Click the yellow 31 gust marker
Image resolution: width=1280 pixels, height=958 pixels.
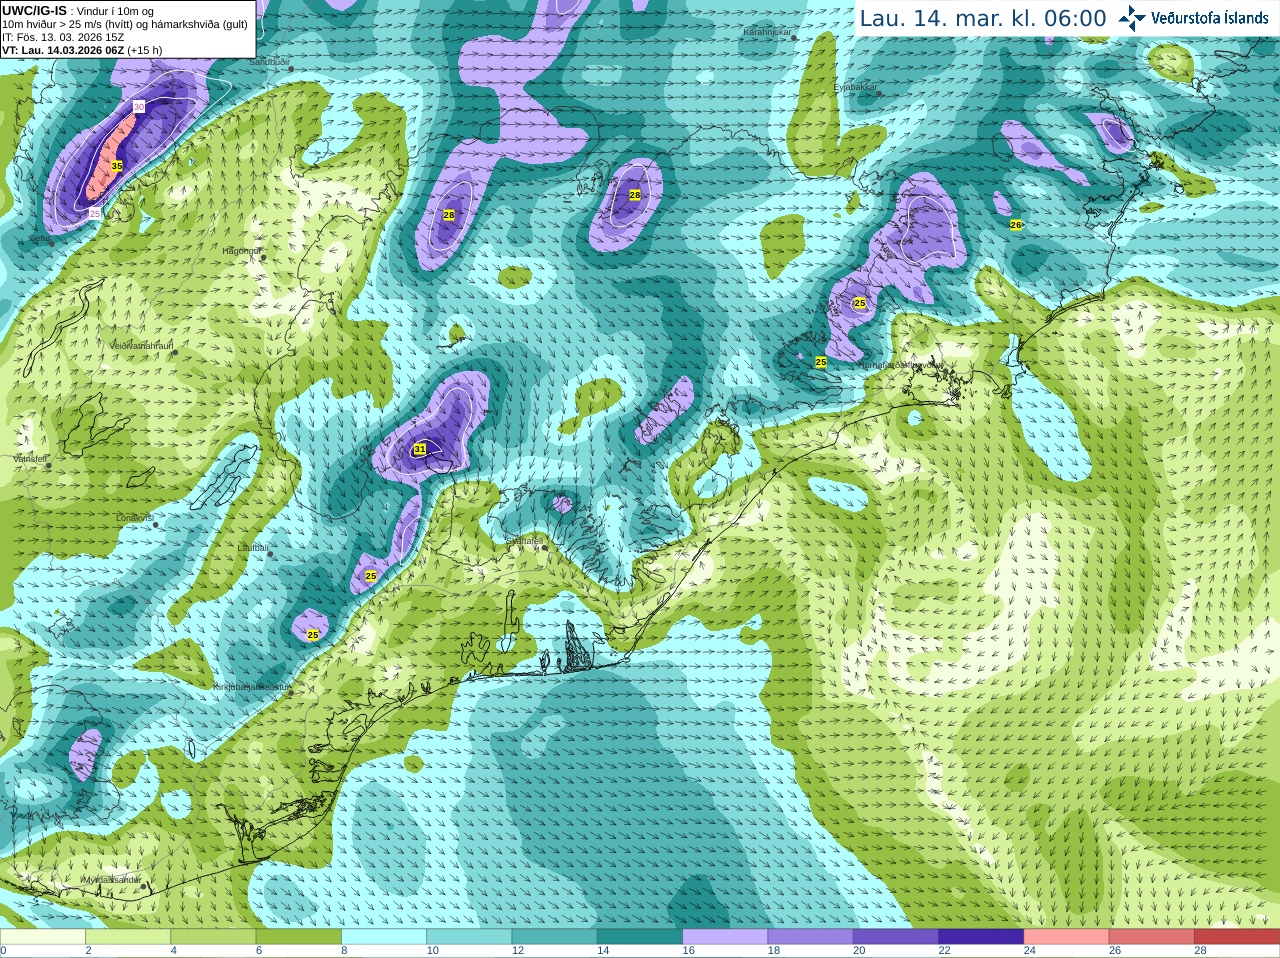coord(420,450)
